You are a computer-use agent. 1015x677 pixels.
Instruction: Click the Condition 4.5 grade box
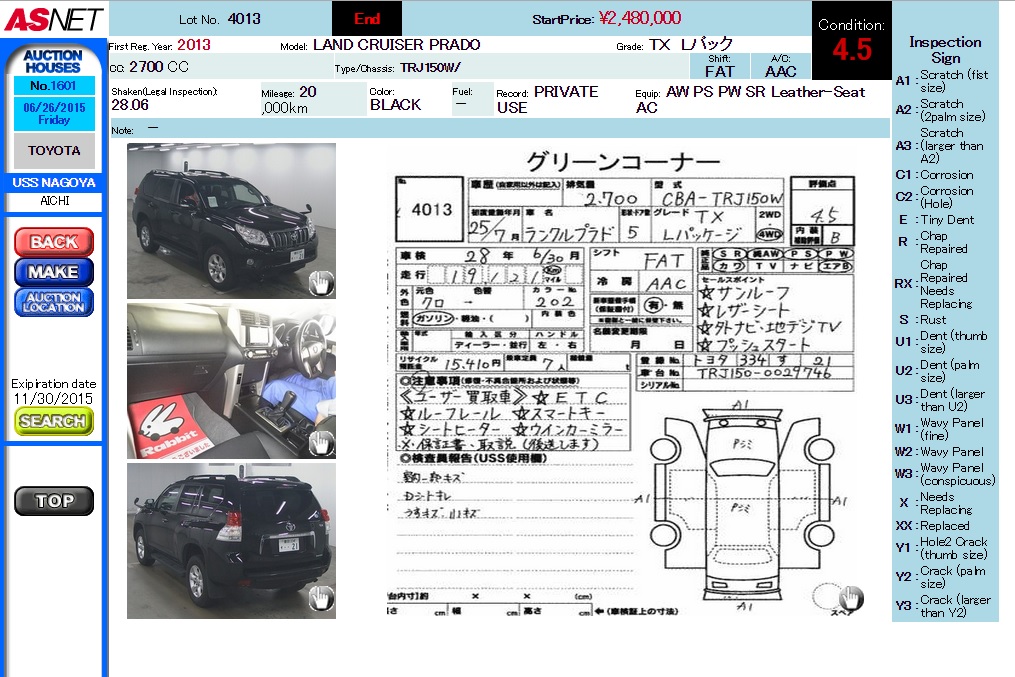tap(851, 41)
